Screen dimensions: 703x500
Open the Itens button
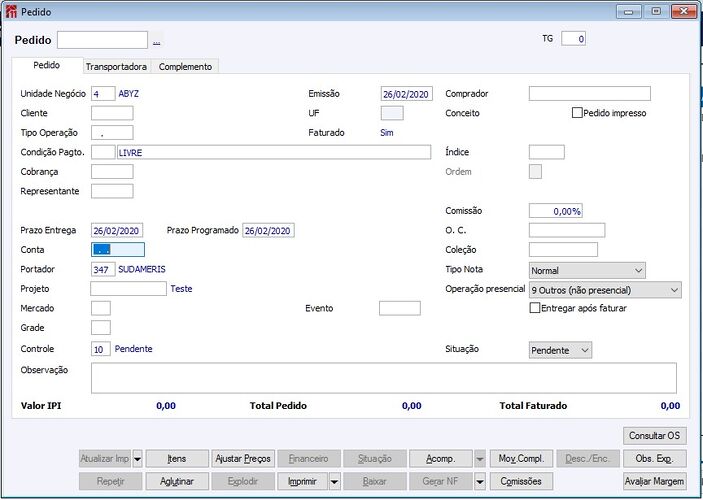177,459
